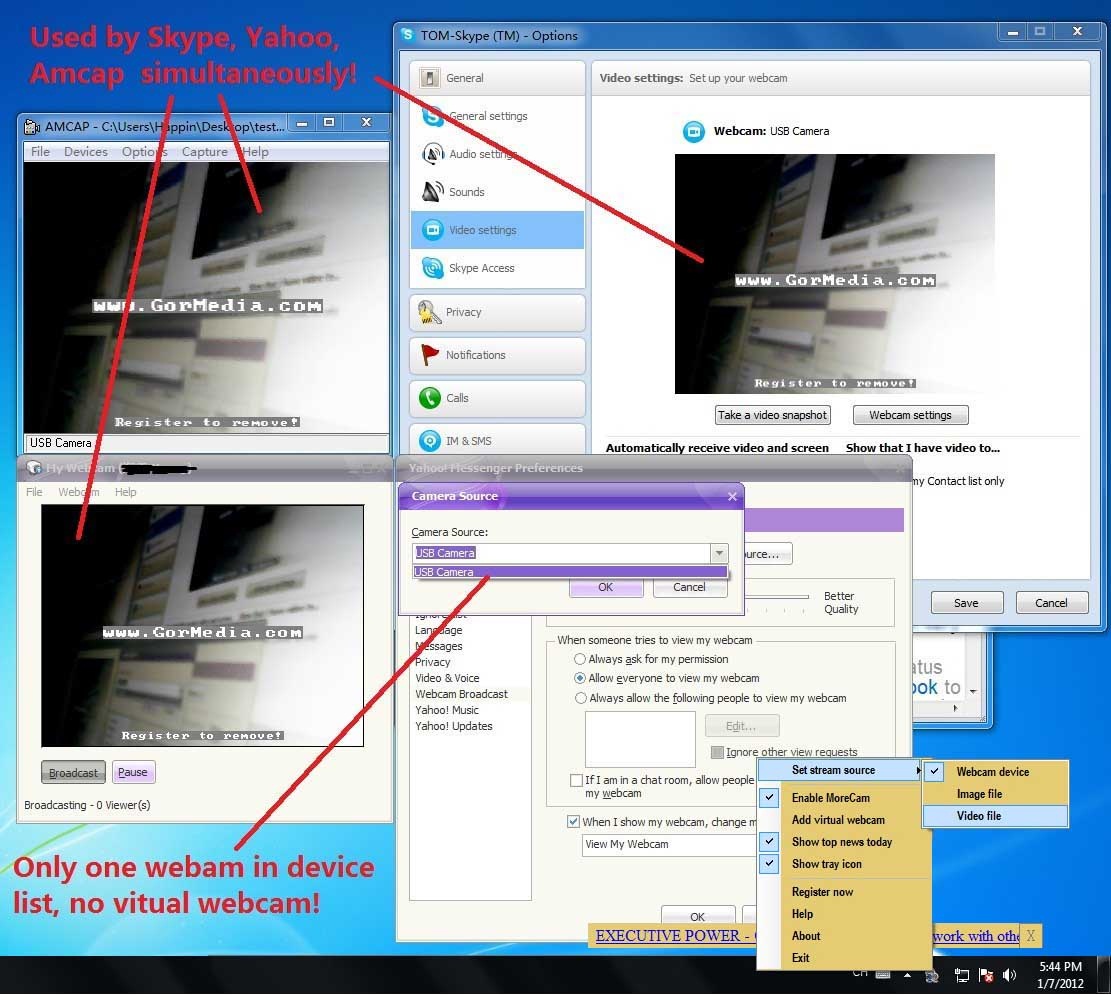Select Yahoo! Music category
This screenshot has height=995, width=1111.
tap(446, 710)
